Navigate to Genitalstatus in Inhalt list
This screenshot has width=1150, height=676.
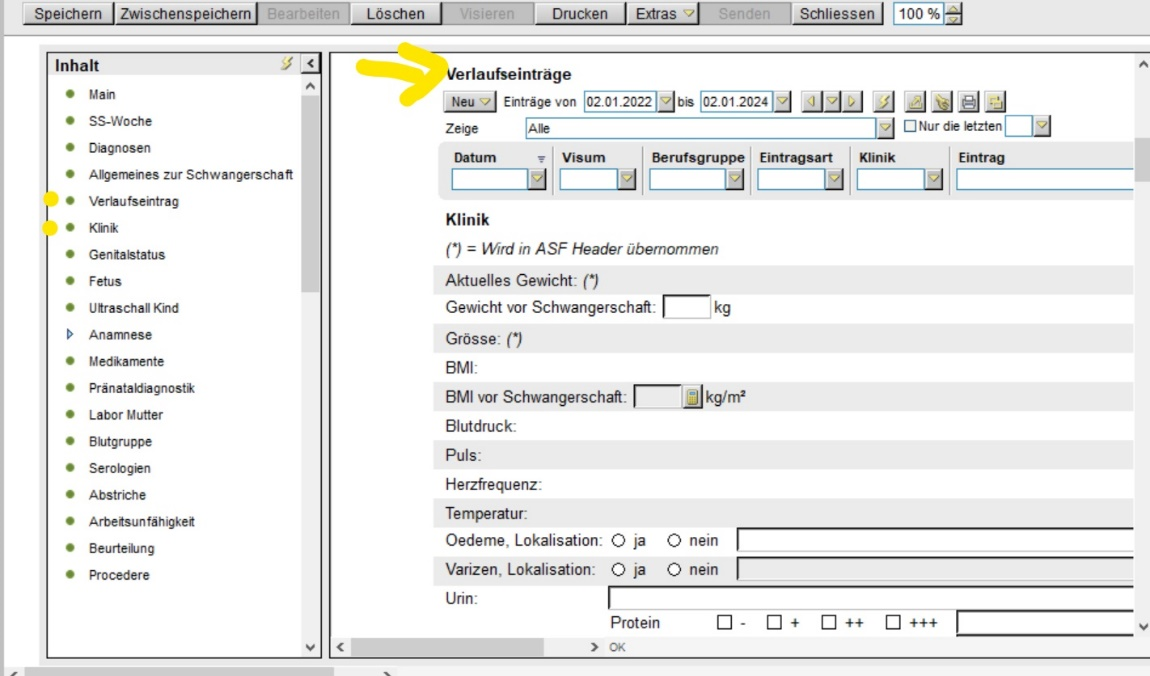(x=126, y=255)
